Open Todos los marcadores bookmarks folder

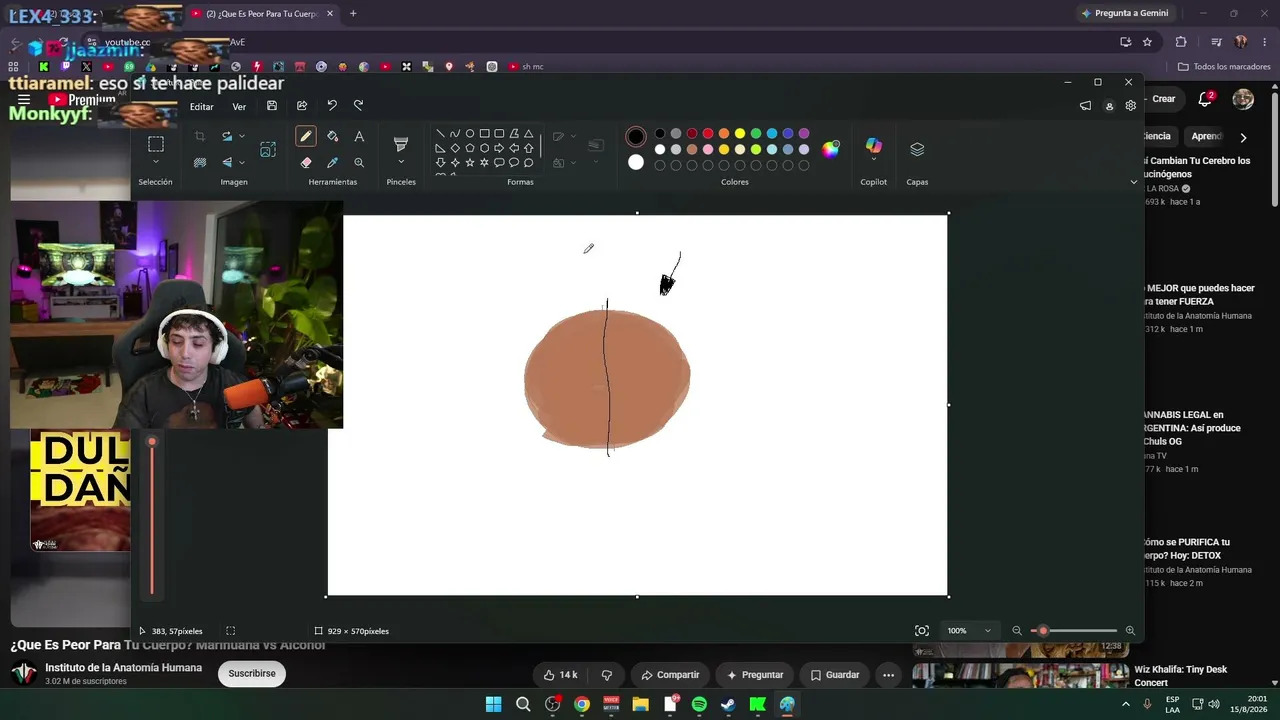[x=1224, y=67]
